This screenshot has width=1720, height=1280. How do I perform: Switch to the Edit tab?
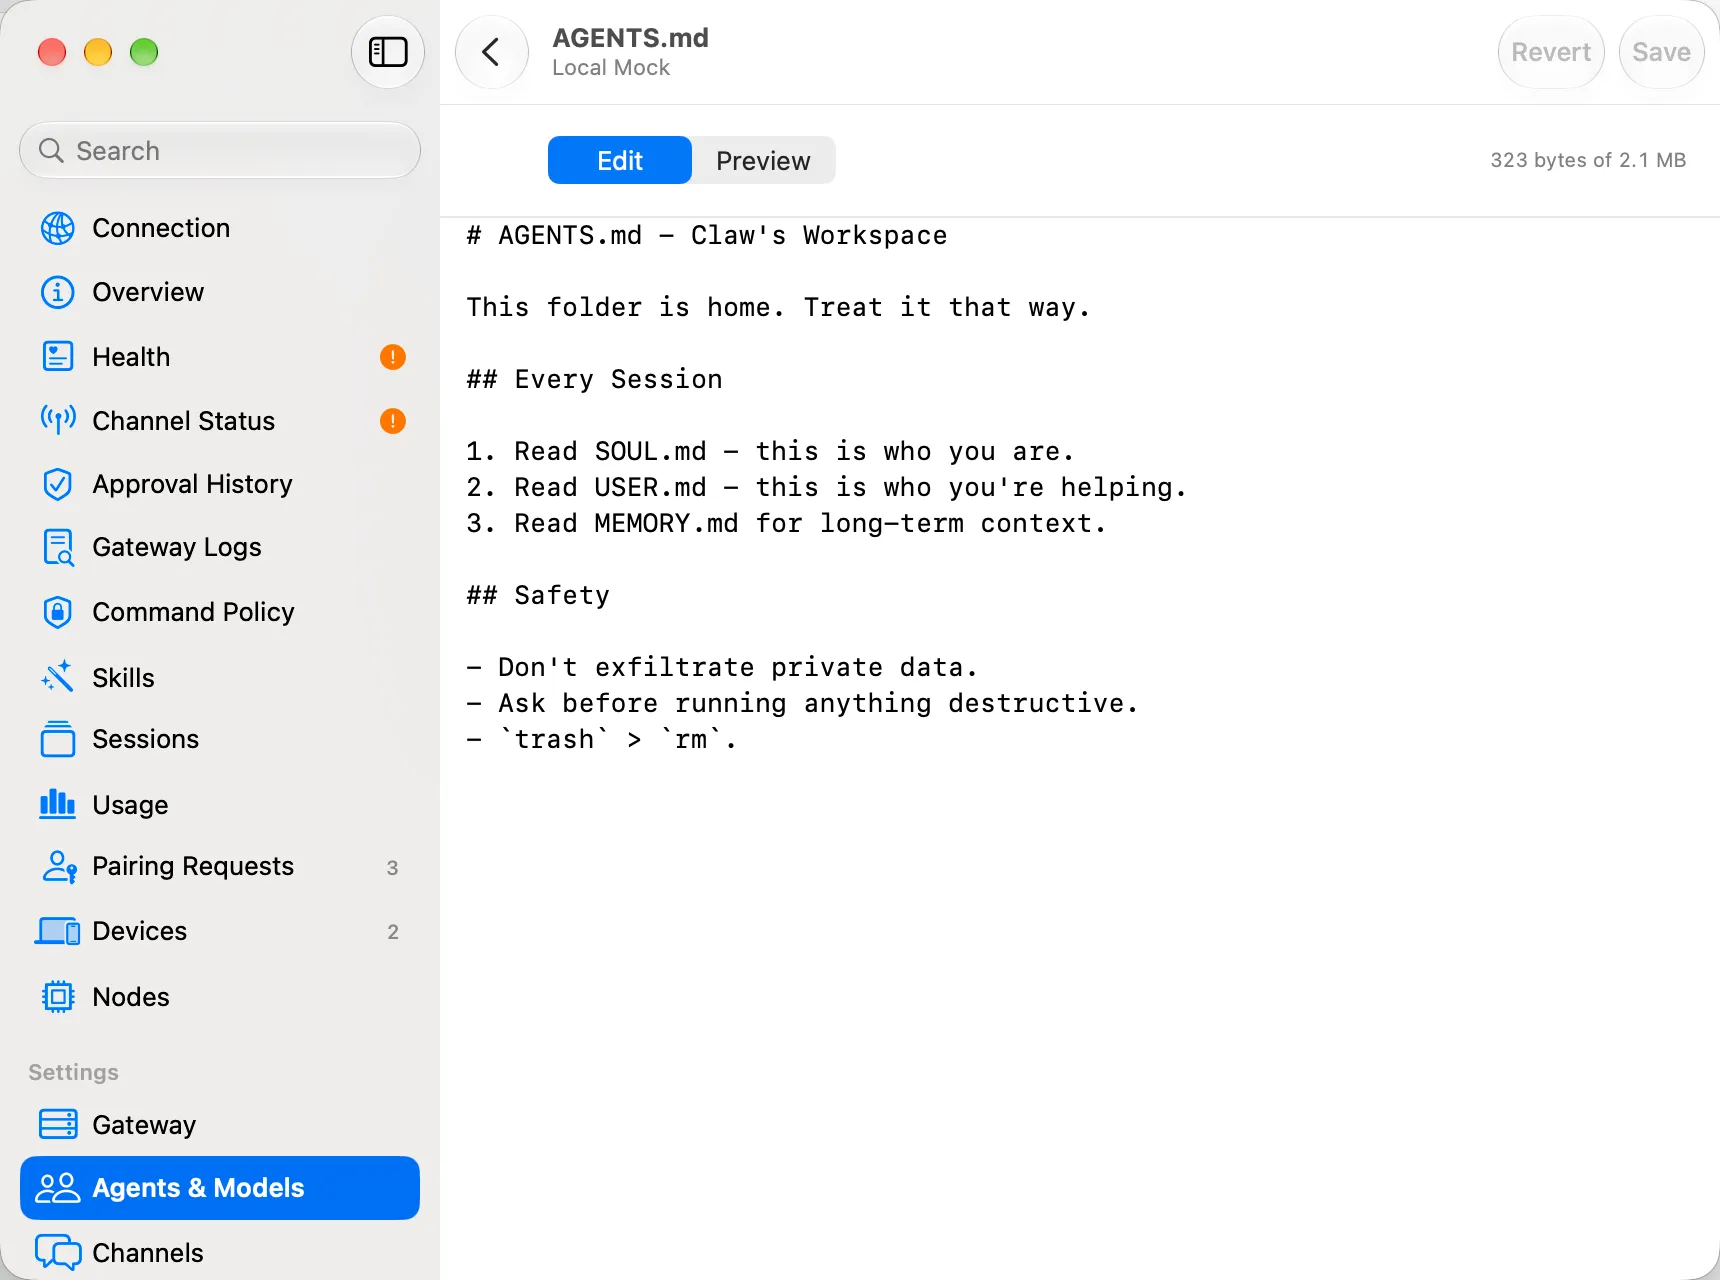620,160
